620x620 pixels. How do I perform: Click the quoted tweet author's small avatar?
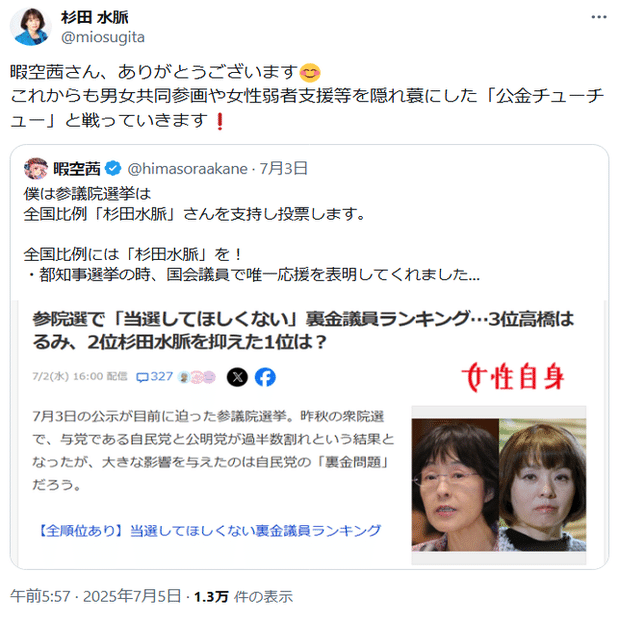[x=36, y=168]
